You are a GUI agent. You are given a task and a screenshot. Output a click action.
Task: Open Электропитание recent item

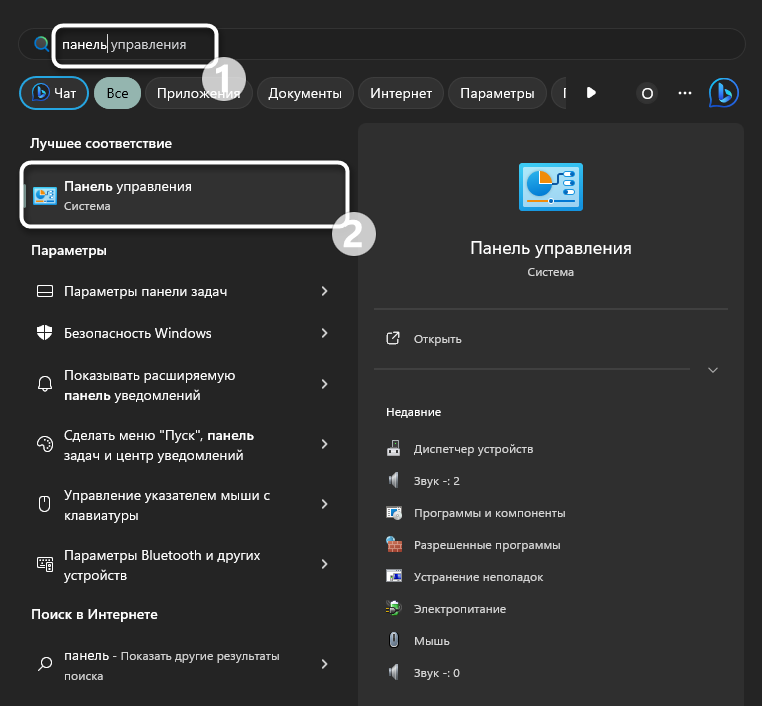point(459,609)
